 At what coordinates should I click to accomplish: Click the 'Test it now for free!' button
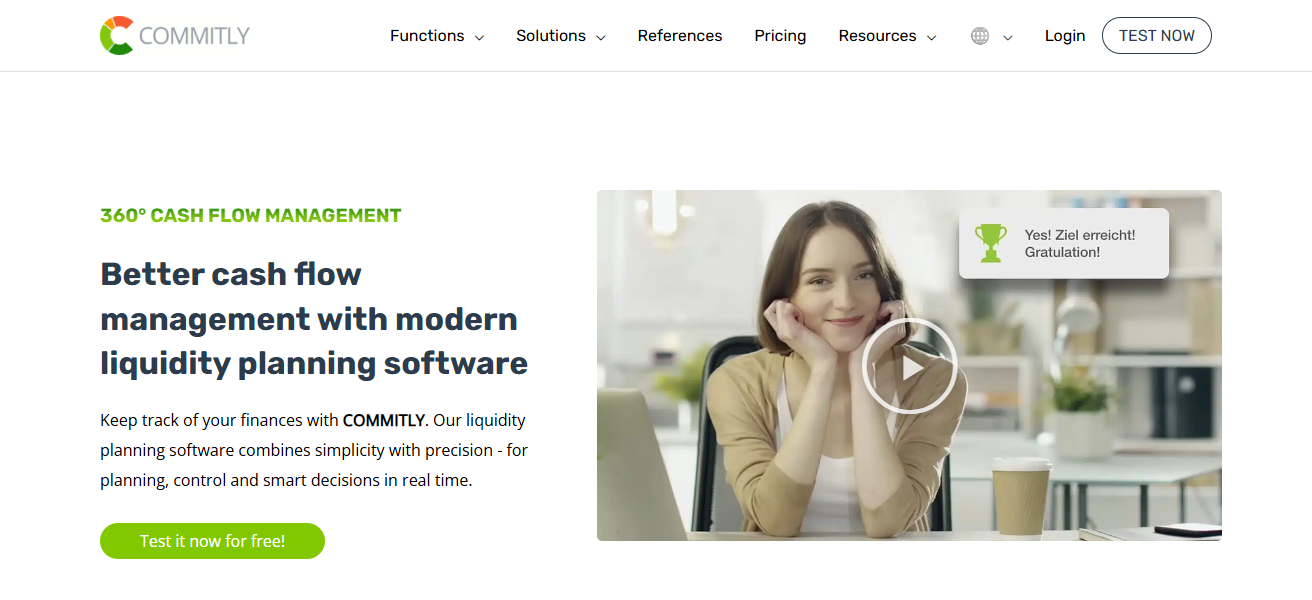pos(212,541)
